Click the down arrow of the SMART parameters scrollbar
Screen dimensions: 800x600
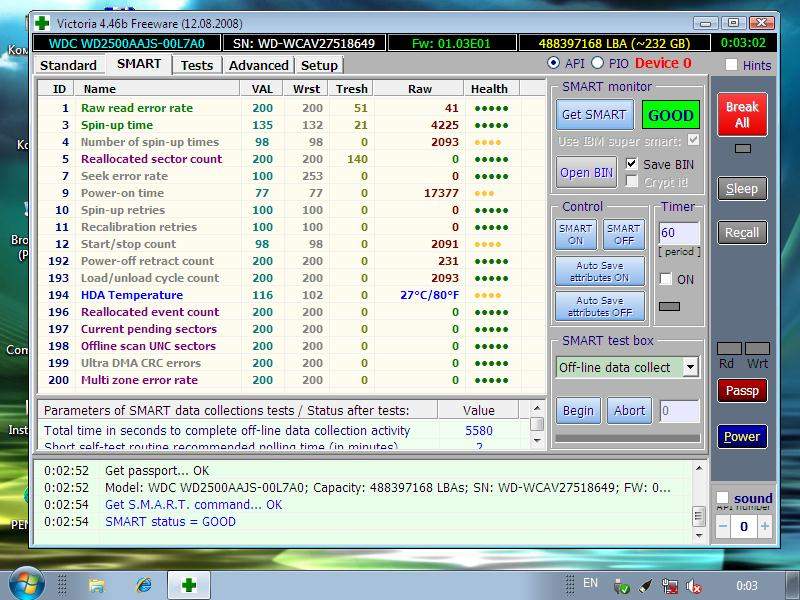537,440
